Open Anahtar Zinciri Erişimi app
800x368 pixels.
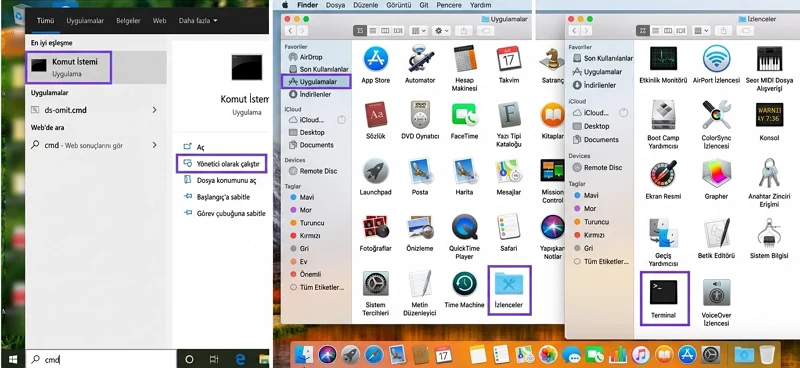click(769, 173)
